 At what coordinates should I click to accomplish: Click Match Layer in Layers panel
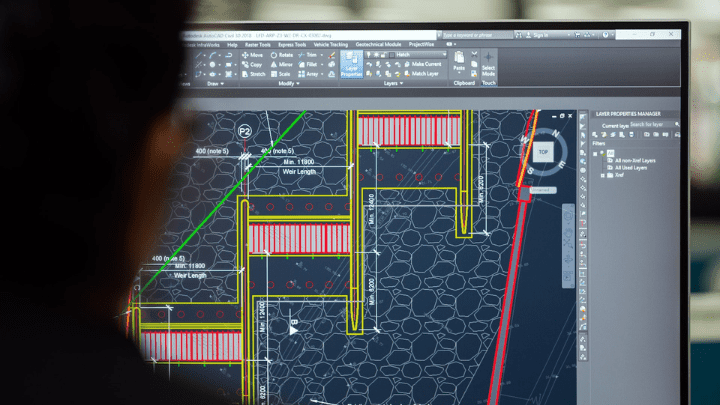[x=424, y=73]
